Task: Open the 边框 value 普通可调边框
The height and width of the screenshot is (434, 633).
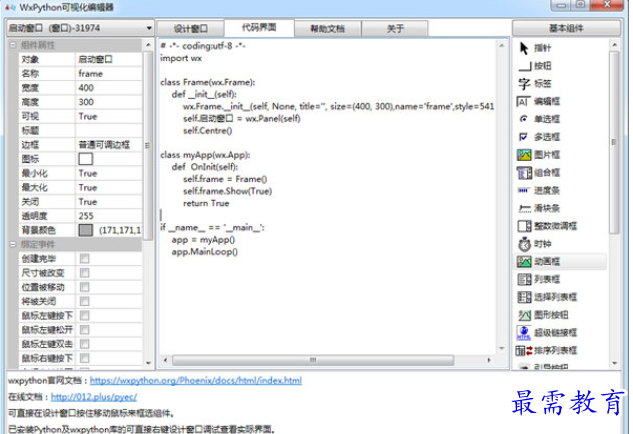Action: (109, 145)
